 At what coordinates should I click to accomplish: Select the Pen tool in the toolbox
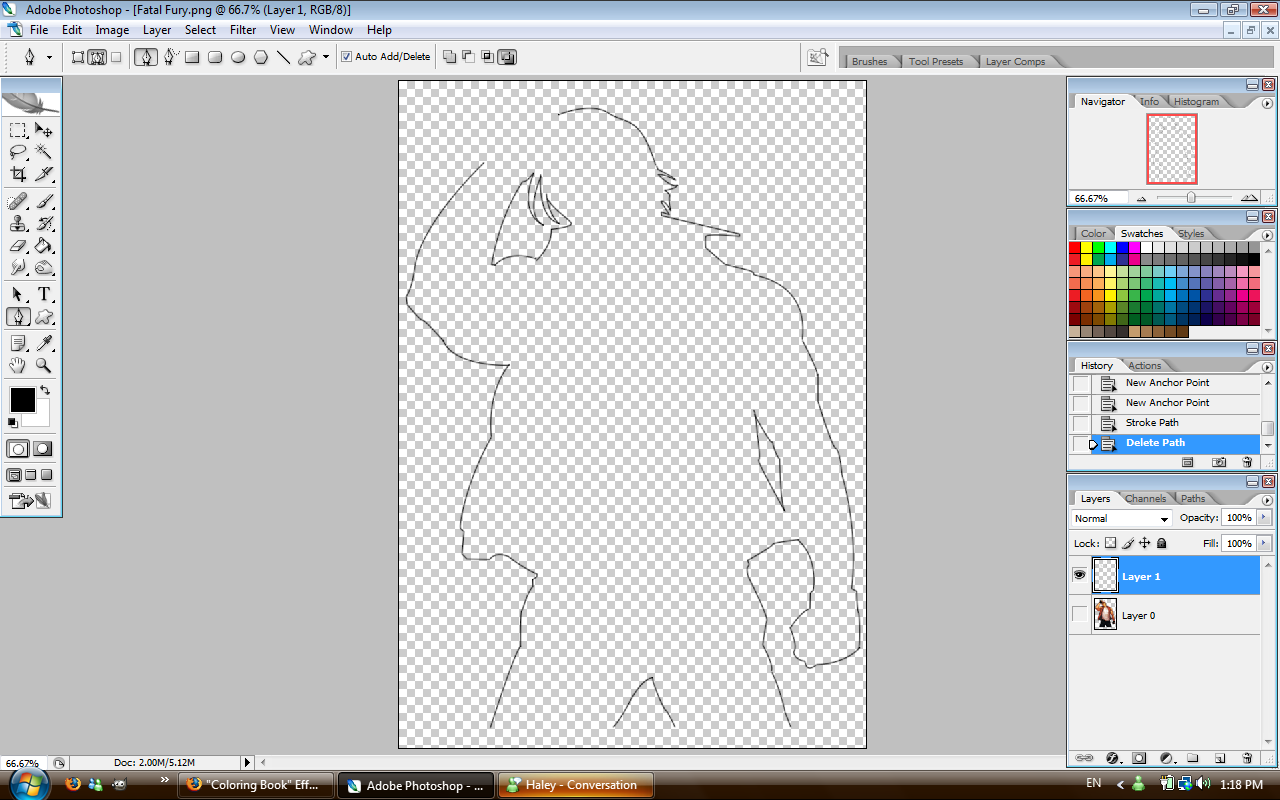click(17, 317)
